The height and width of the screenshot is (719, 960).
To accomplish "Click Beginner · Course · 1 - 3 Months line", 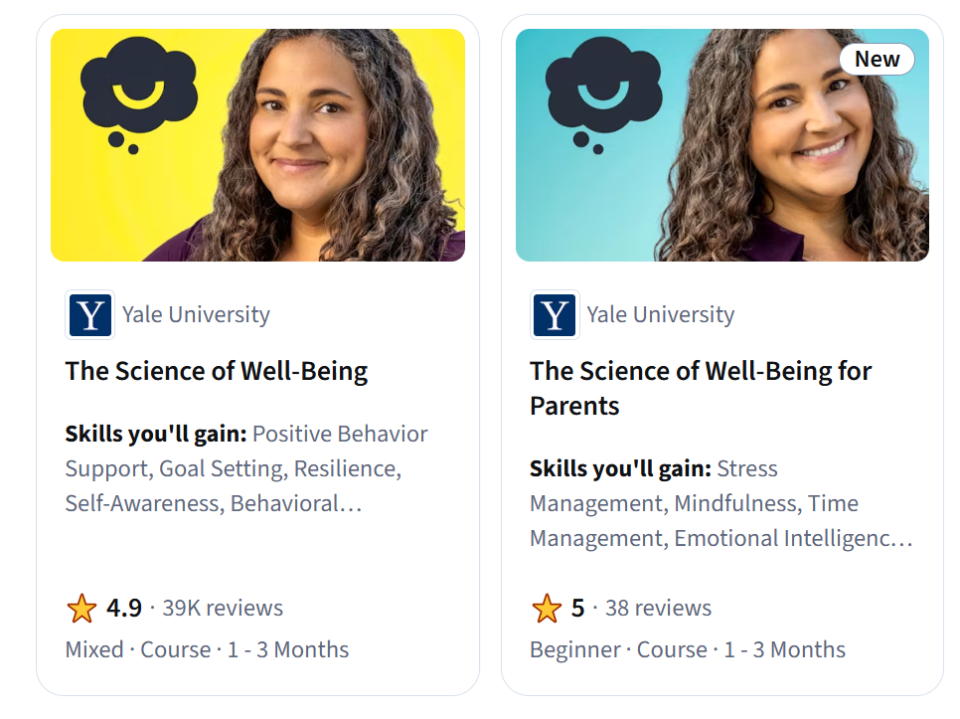I will click(688, 649).
